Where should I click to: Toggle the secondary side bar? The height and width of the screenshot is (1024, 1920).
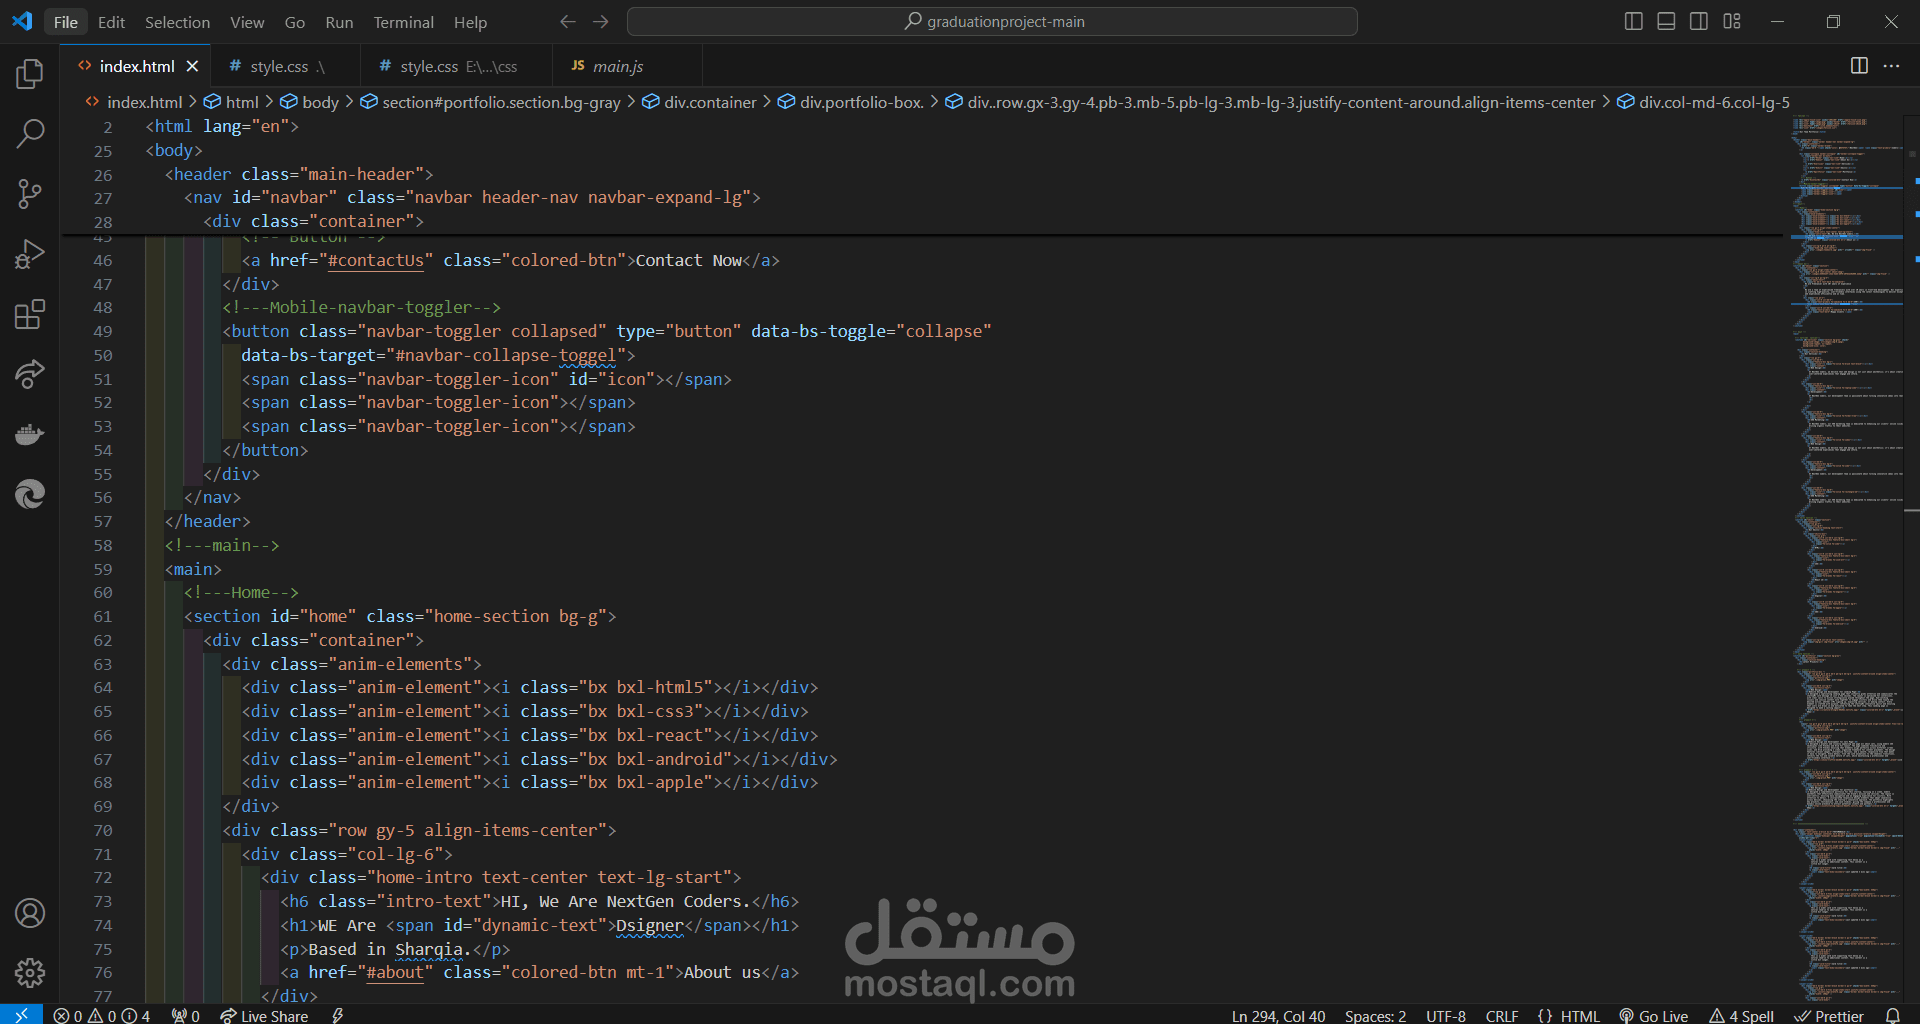[x=1699, y=21]
